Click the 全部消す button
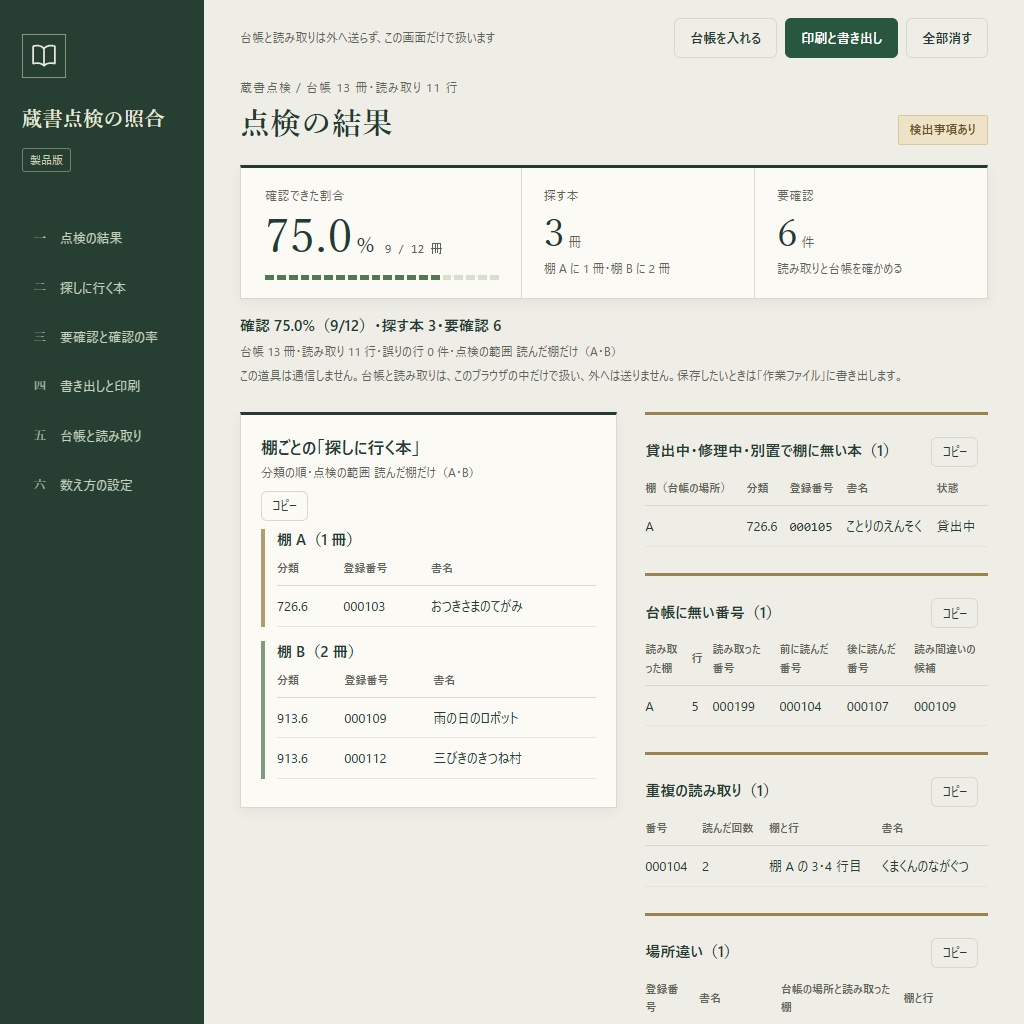 point(946,39)
